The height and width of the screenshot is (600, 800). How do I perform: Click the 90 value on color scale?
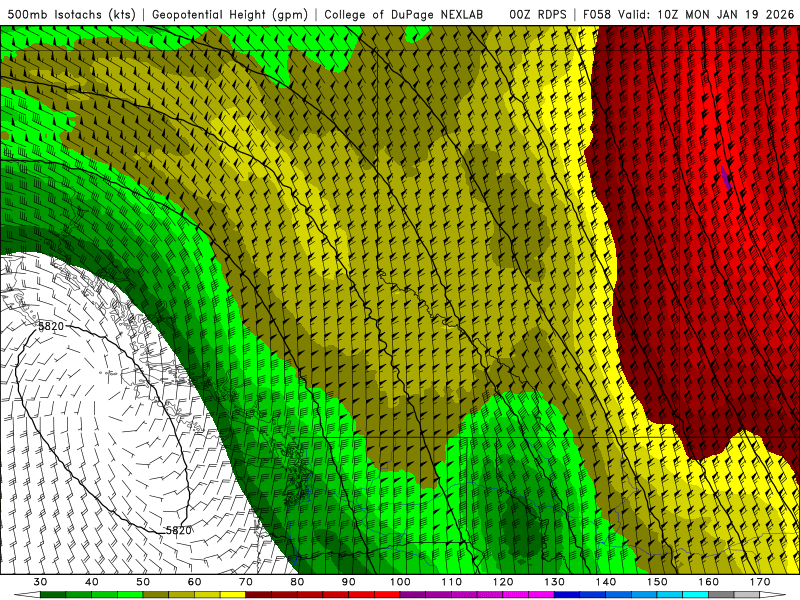[348, 582]
